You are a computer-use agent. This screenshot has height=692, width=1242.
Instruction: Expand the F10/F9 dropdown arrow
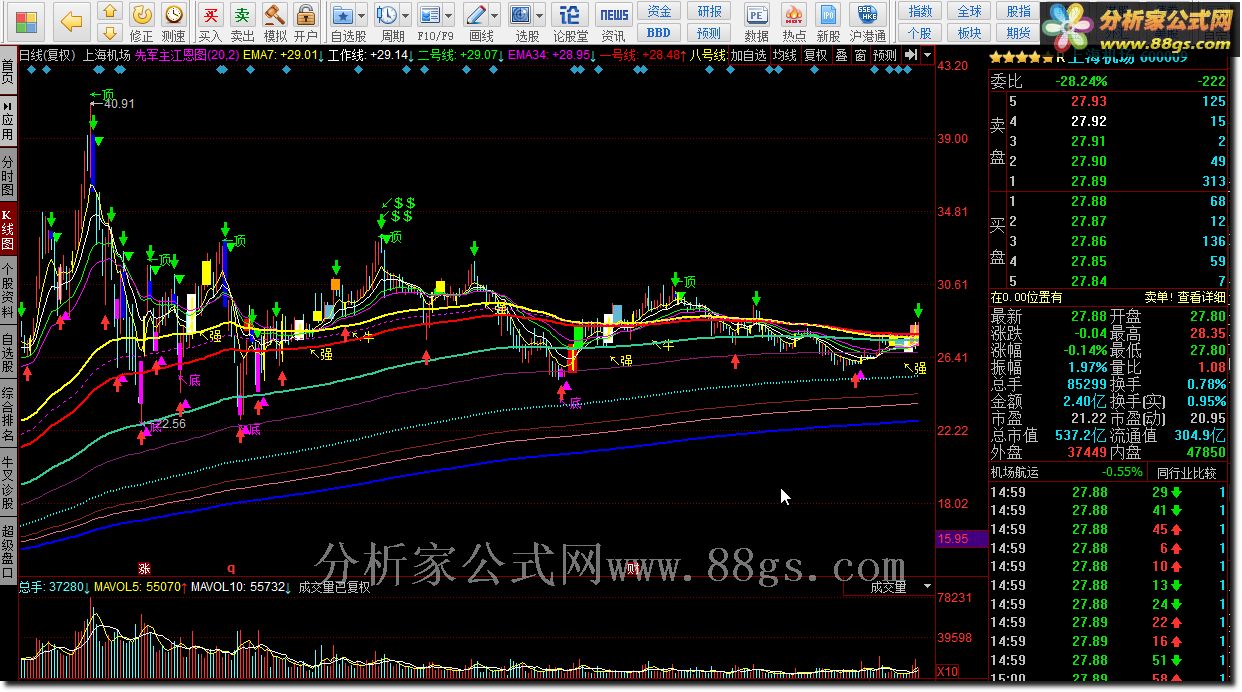[x=449, y=15]
